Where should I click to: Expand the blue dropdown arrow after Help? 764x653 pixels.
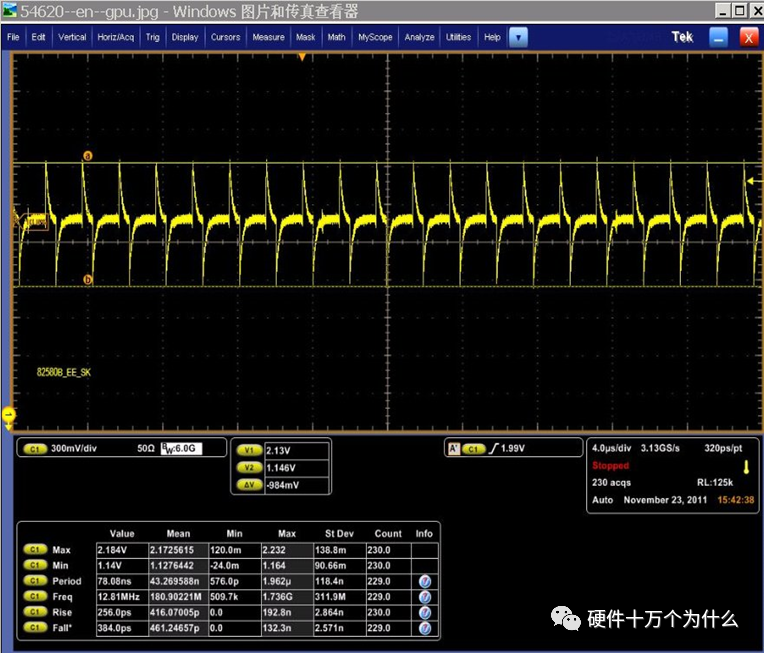tap(518, 37)
